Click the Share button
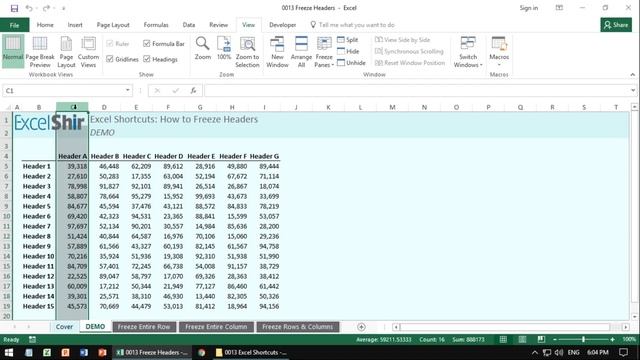Image resolution: width=640 pixels, height=360 pixels. click(x=616, y=25)
